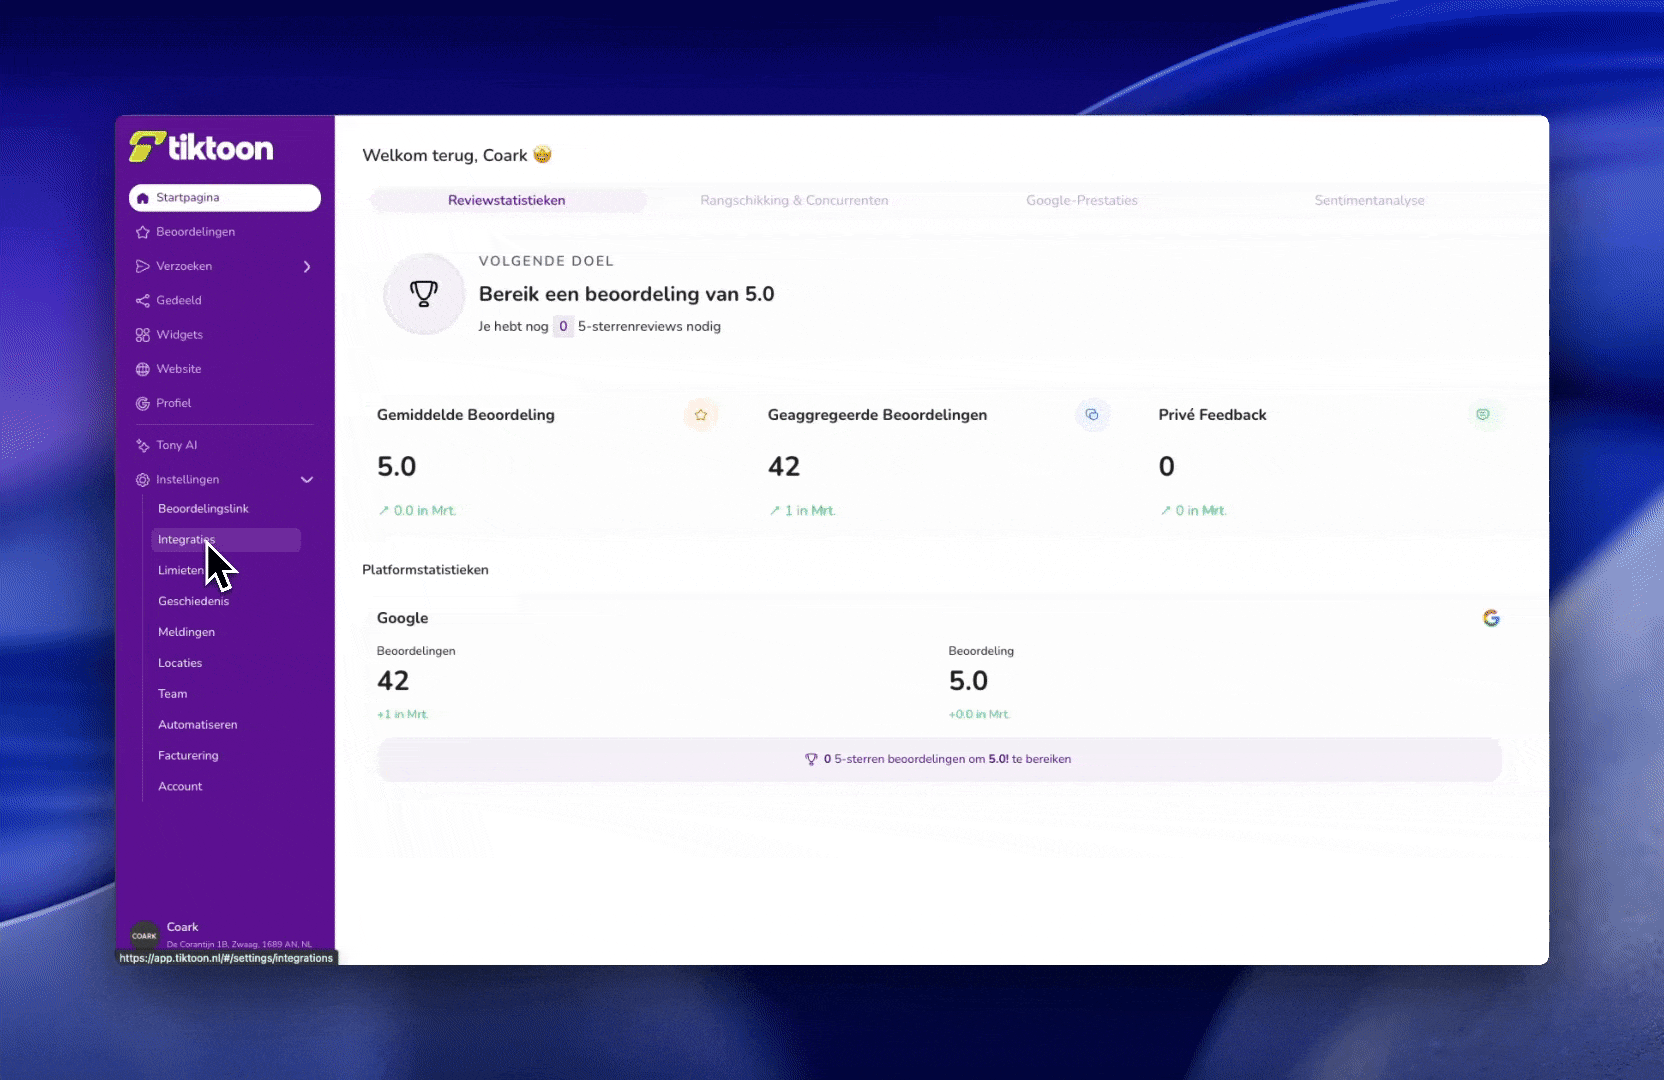This screenshot has height=1080, width=1664.
Task: Collapse the Instellingen section chevron
Action: 307,480
